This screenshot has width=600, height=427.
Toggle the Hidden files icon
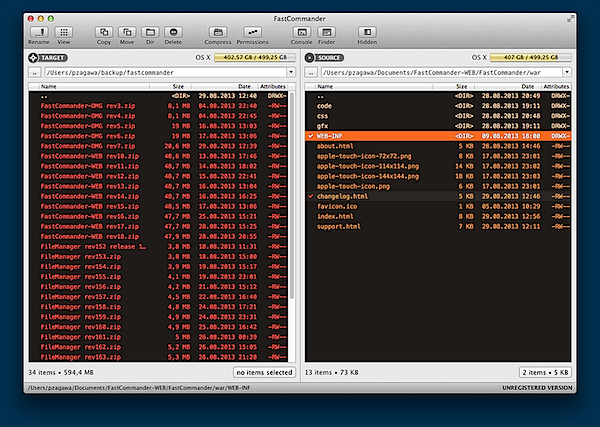367,32
